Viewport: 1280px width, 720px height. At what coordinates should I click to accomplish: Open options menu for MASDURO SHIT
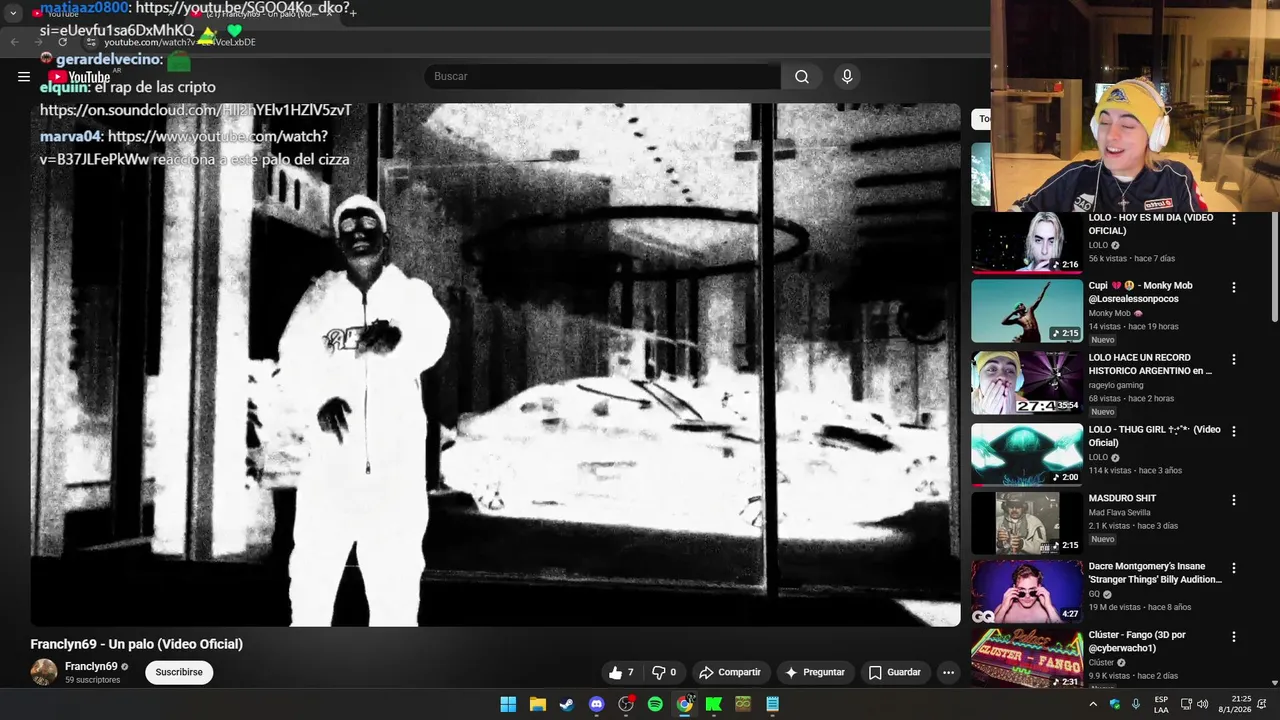click(1233, 499)
